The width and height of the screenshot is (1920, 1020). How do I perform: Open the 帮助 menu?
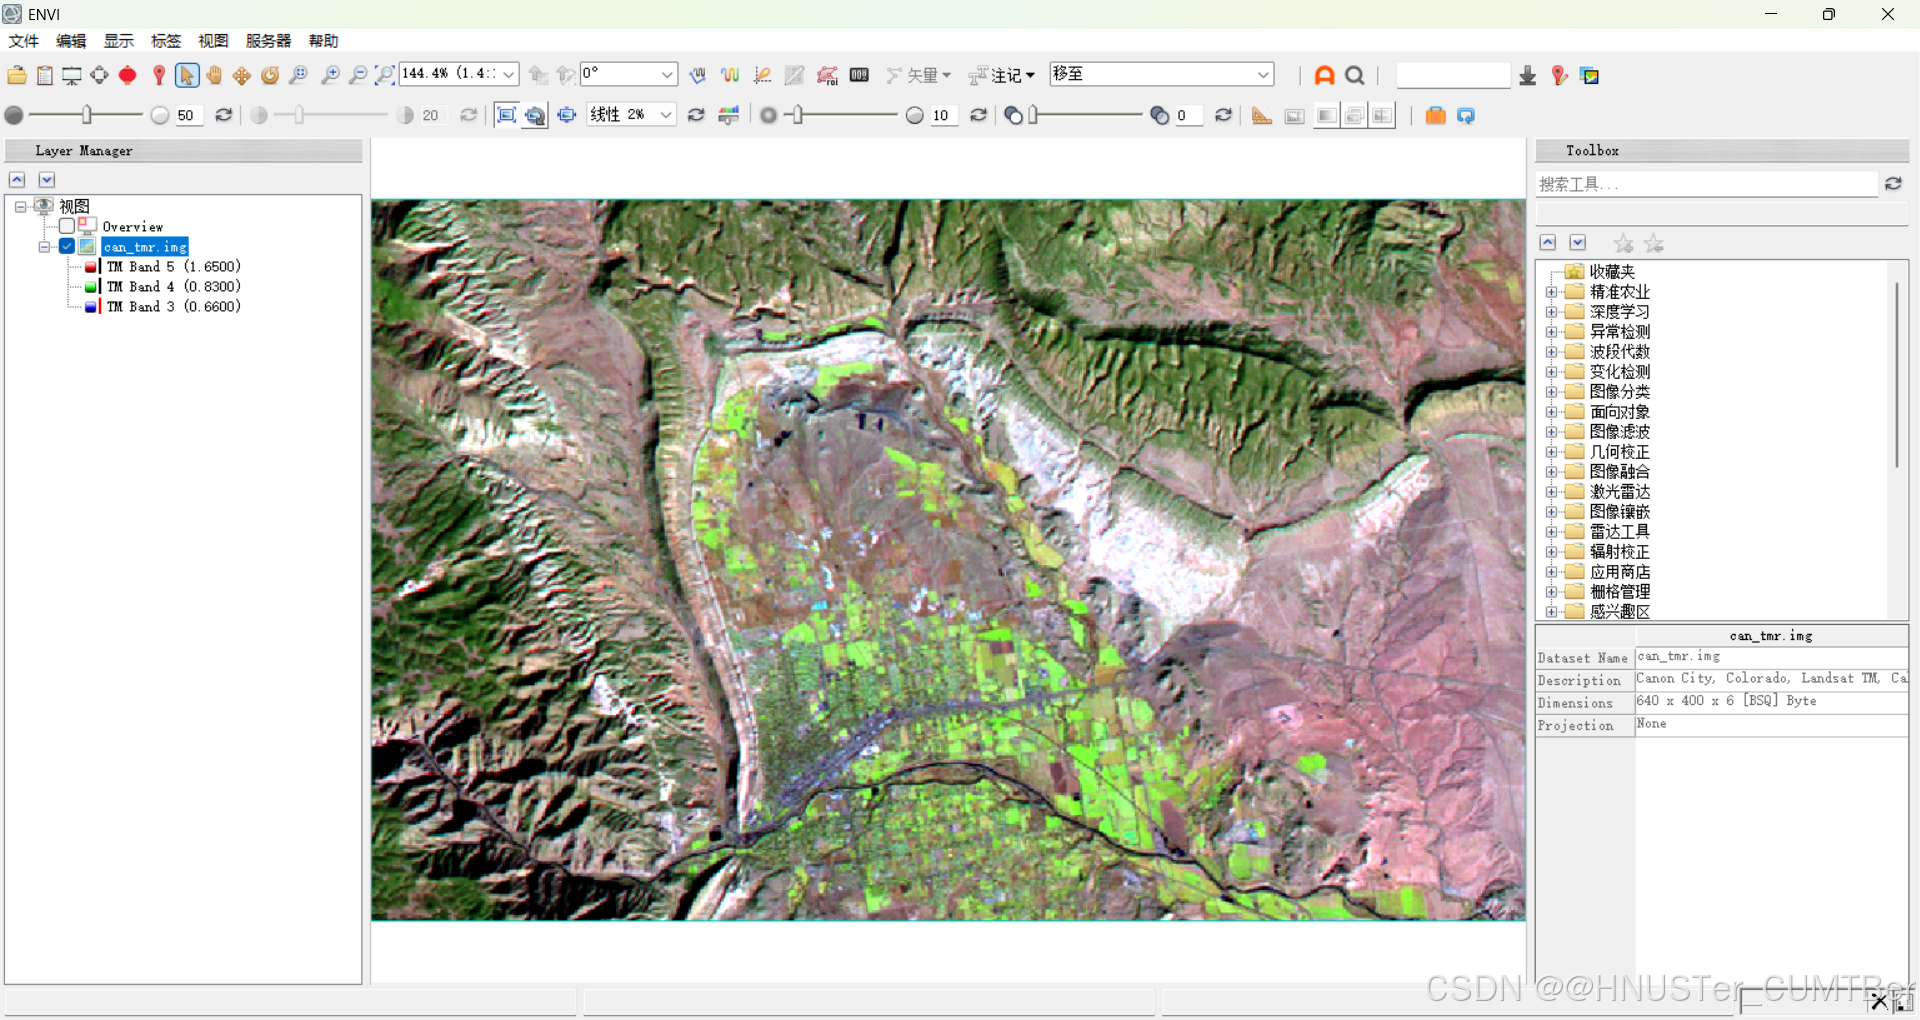(x=323, y=41)
